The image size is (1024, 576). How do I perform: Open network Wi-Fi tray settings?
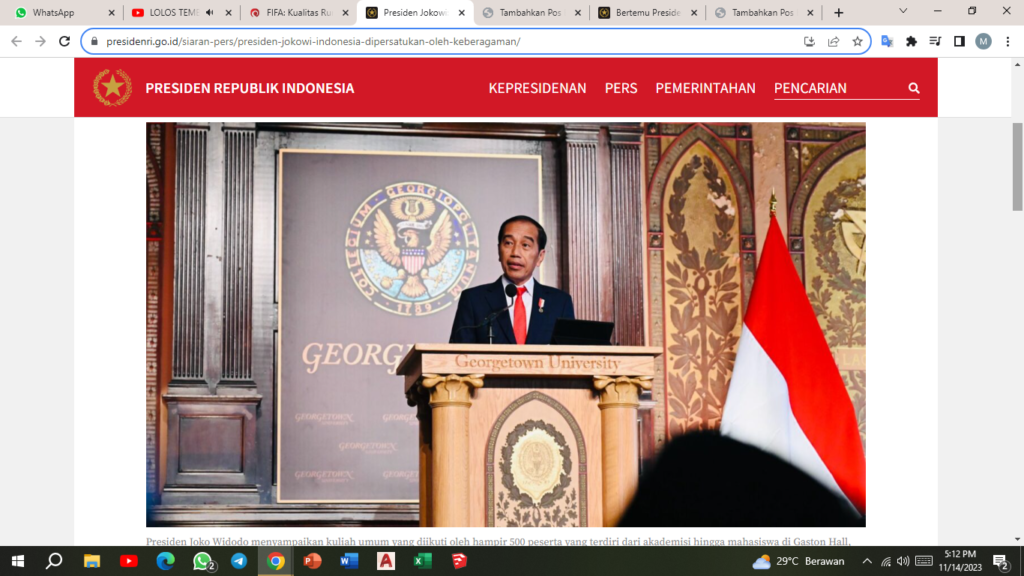(886, 561)
